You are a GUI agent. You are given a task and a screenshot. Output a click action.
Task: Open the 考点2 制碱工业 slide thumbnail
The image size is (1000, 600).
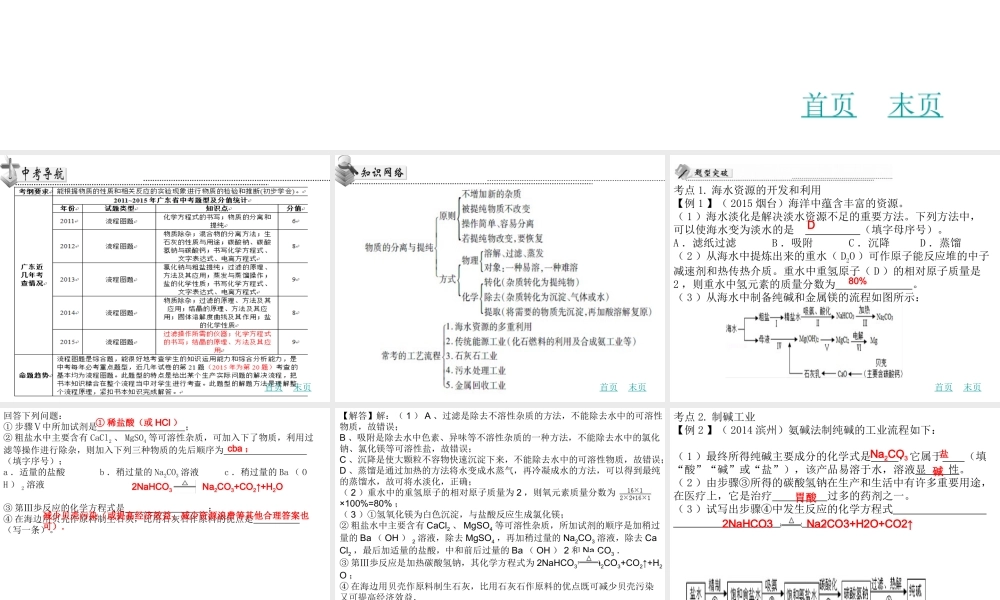[x=835, y=503]
